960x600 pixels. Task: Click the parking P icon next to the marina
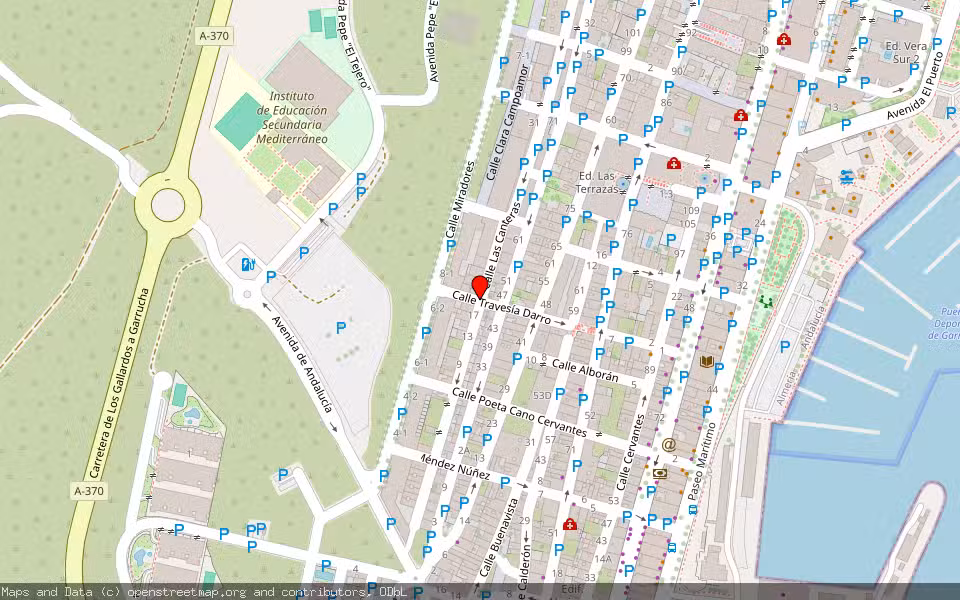coord(785,345)
